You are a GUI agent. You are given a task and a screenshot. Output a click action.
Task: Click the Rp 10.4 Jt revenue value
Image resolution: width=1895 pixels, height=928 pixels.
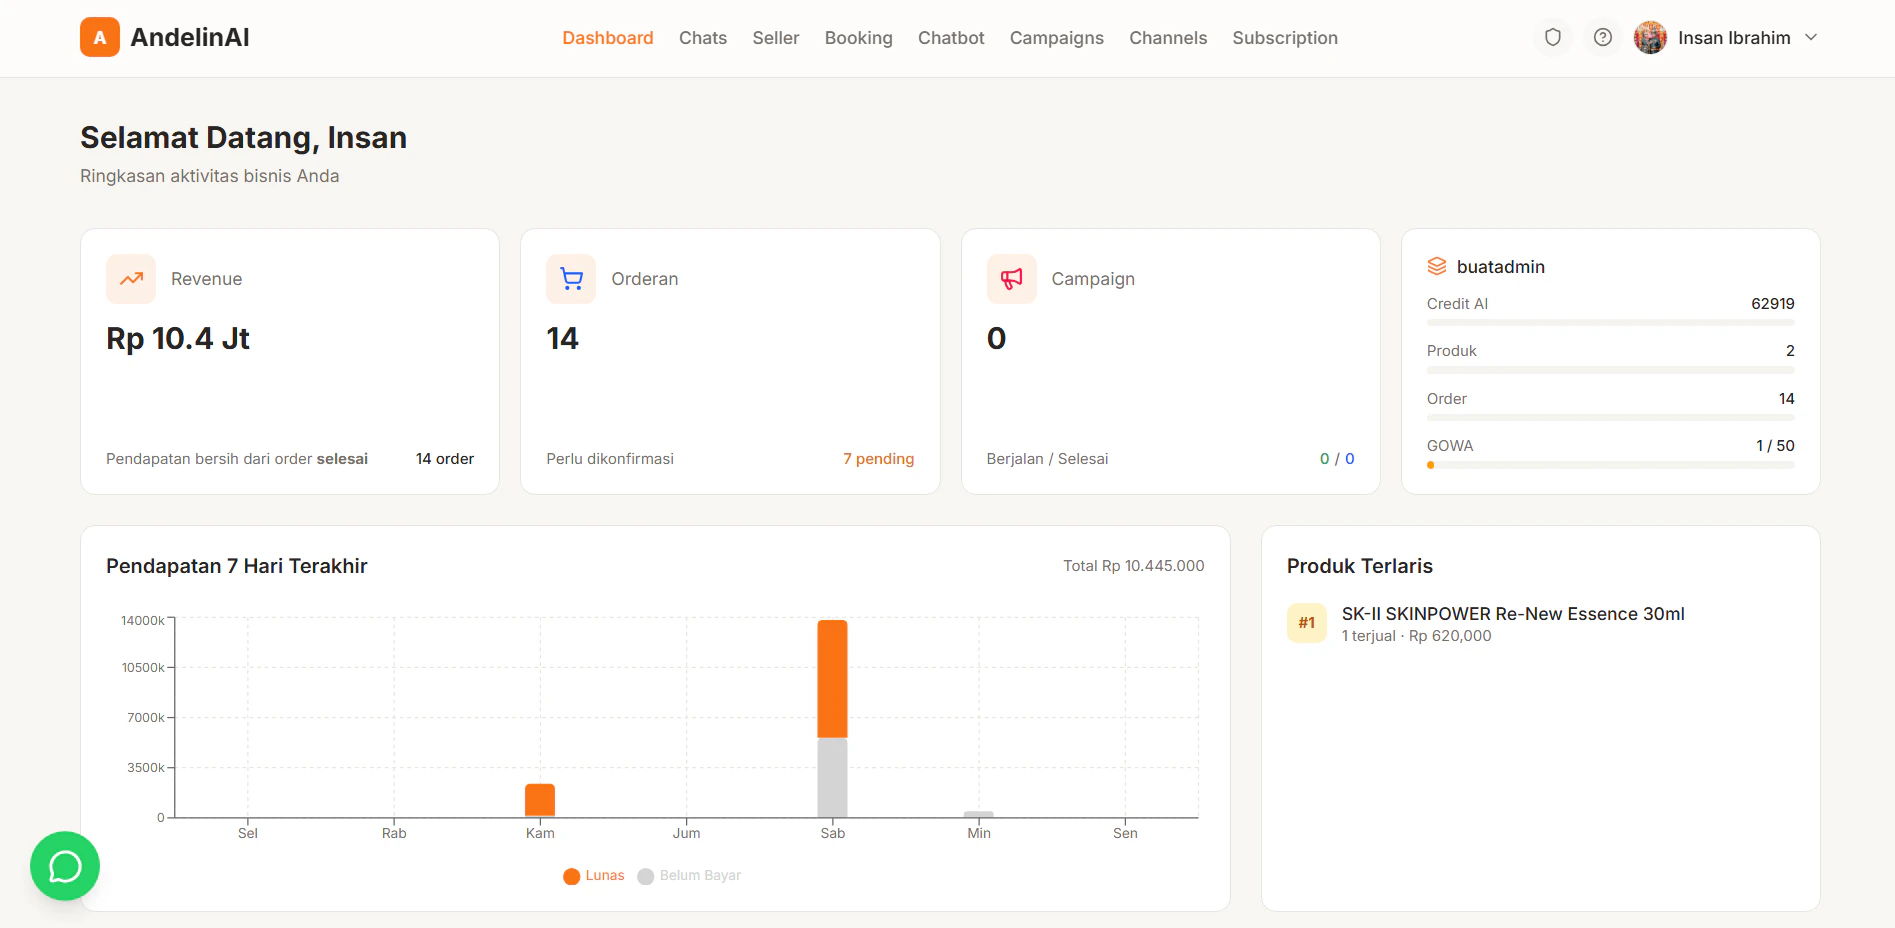click(178, 339)
